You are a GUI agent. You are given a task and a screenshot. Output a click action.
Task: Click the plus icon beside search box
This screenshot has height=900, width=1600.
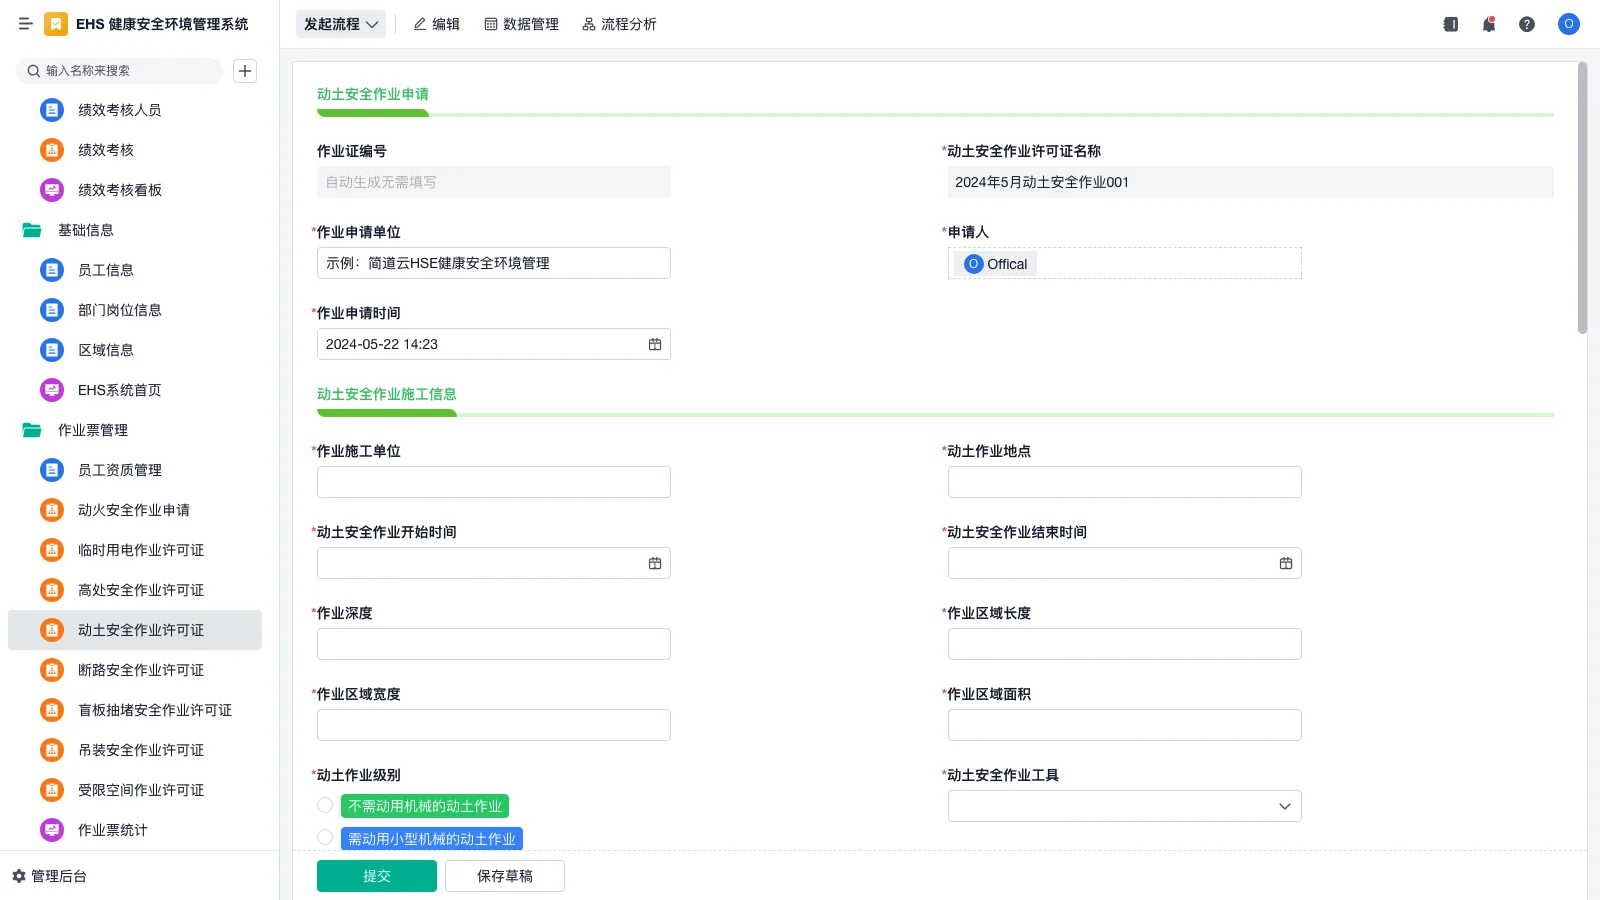click(245, 71)
